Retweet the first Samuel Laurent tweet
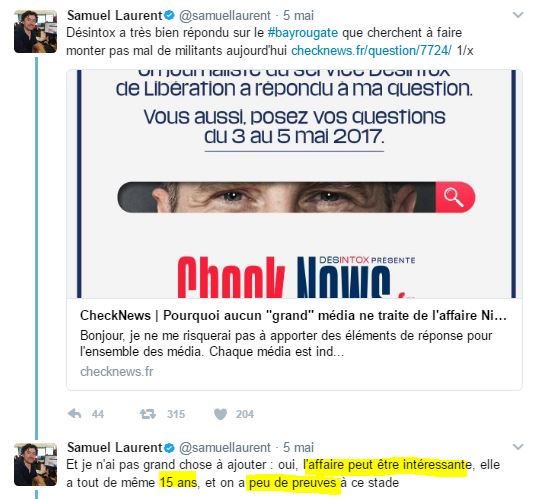The height and width of the screenshot is (499, 534). pos(148,414)
